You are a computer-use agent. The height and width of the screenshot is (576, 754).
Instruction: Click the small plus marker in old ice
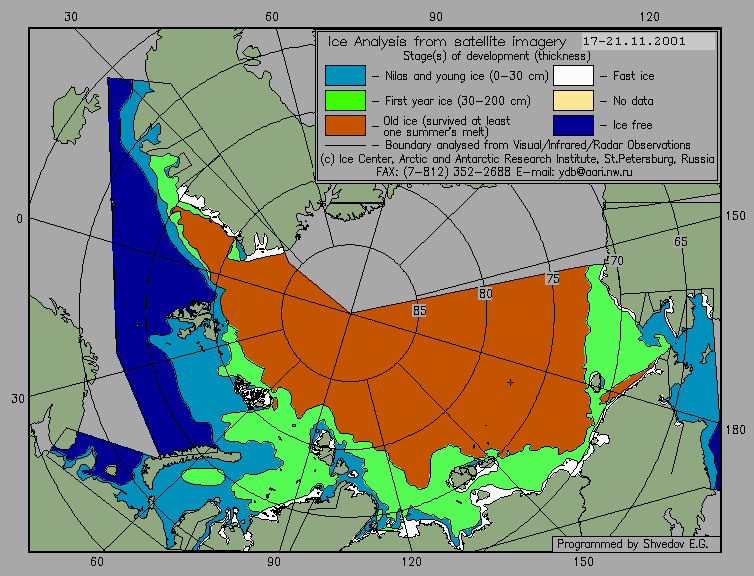[x=510, y=382]
